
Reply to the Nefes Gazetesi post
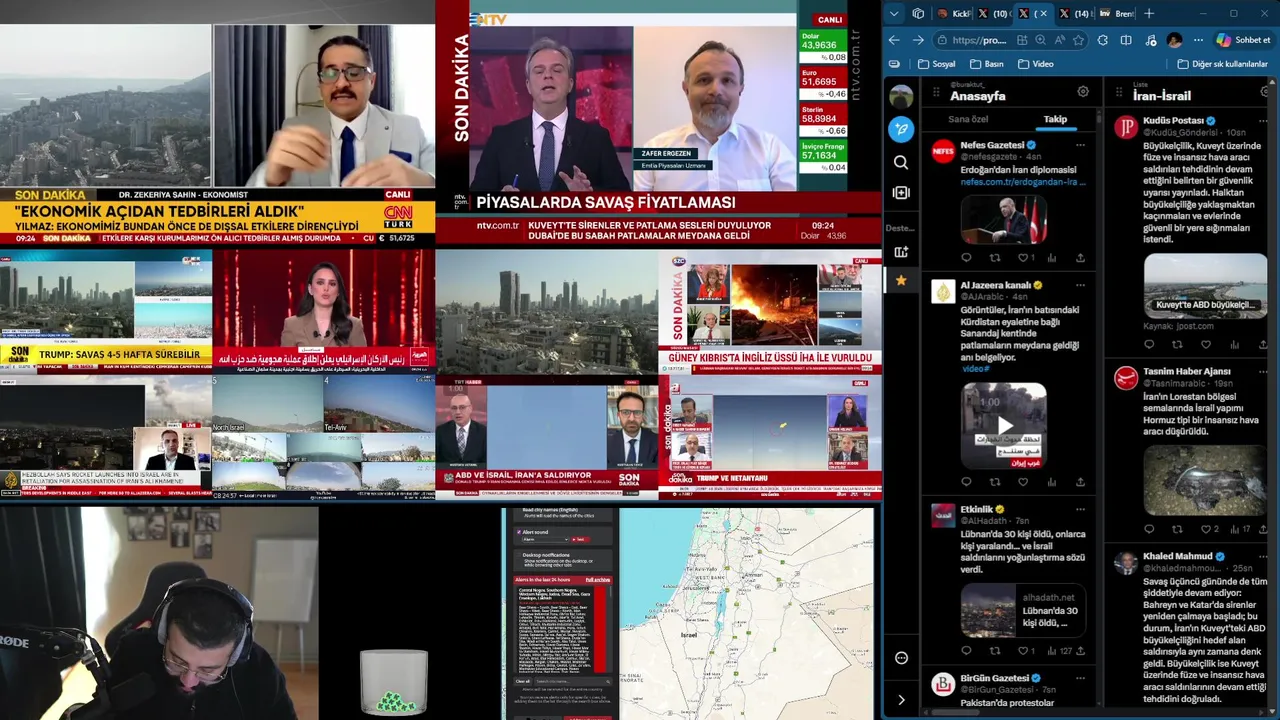tap(966, 257)
